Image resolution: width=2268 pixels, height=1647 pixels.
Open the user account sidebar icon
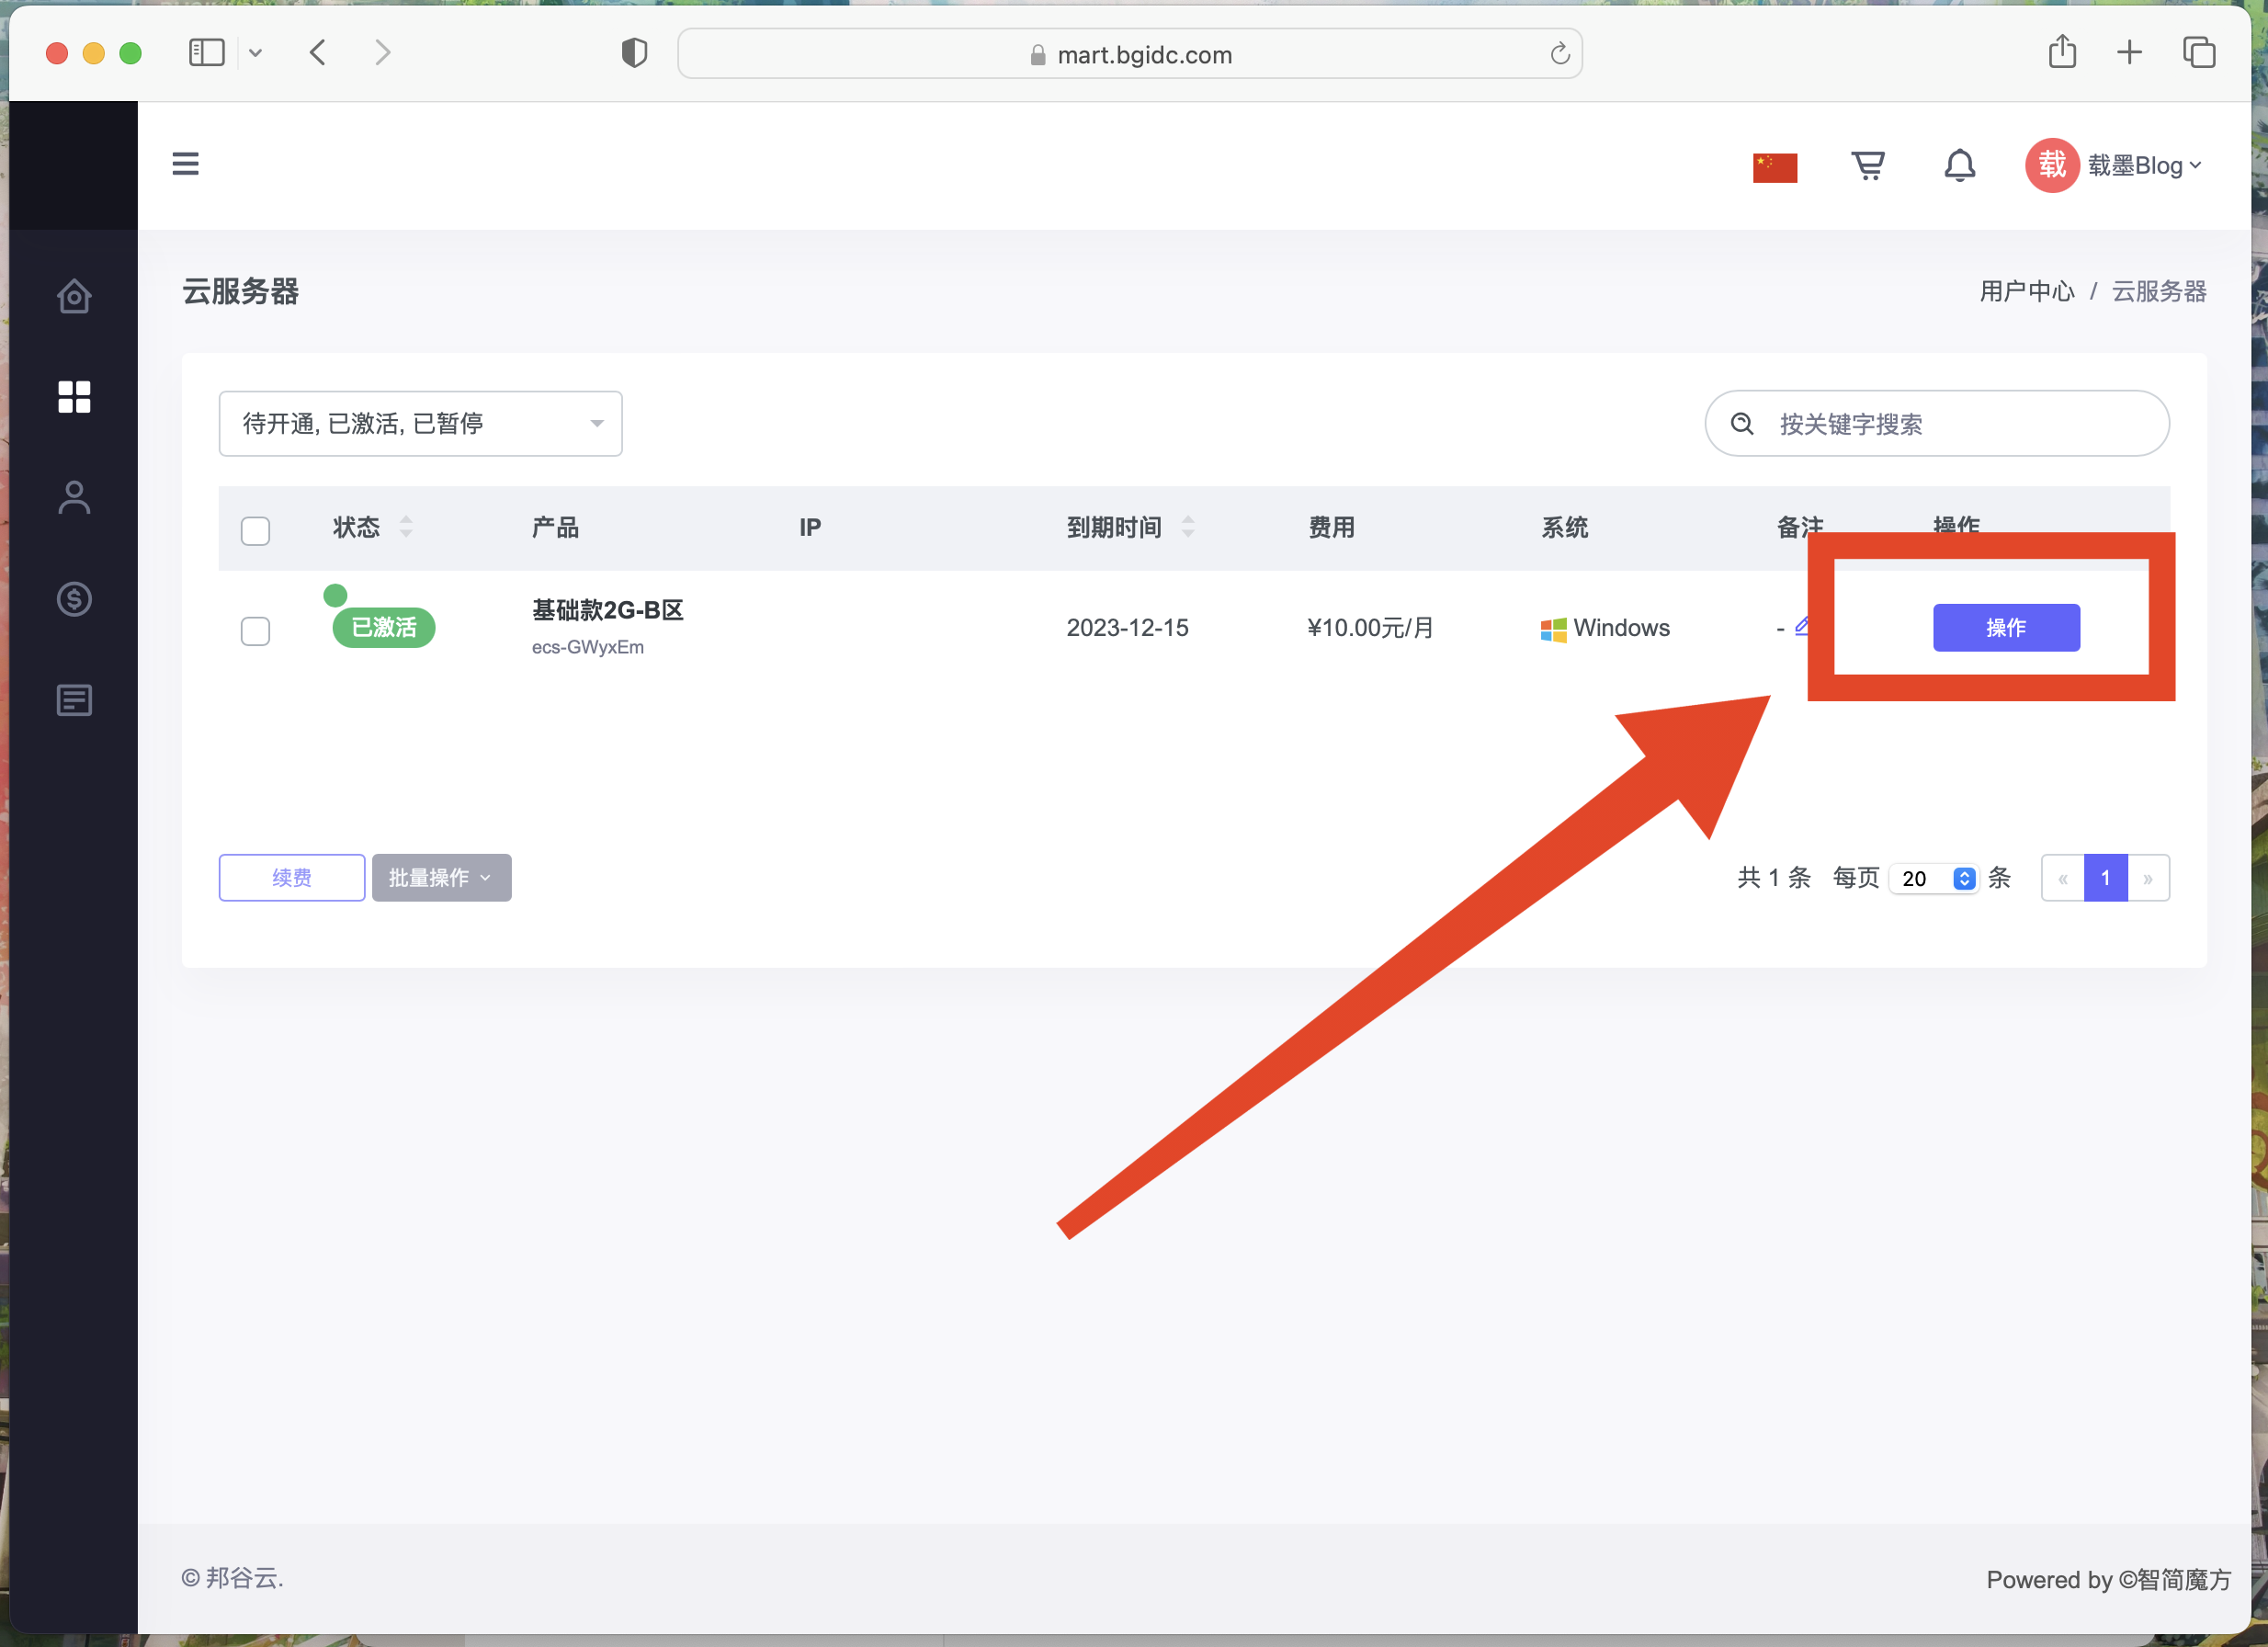(x=74, y=497)
